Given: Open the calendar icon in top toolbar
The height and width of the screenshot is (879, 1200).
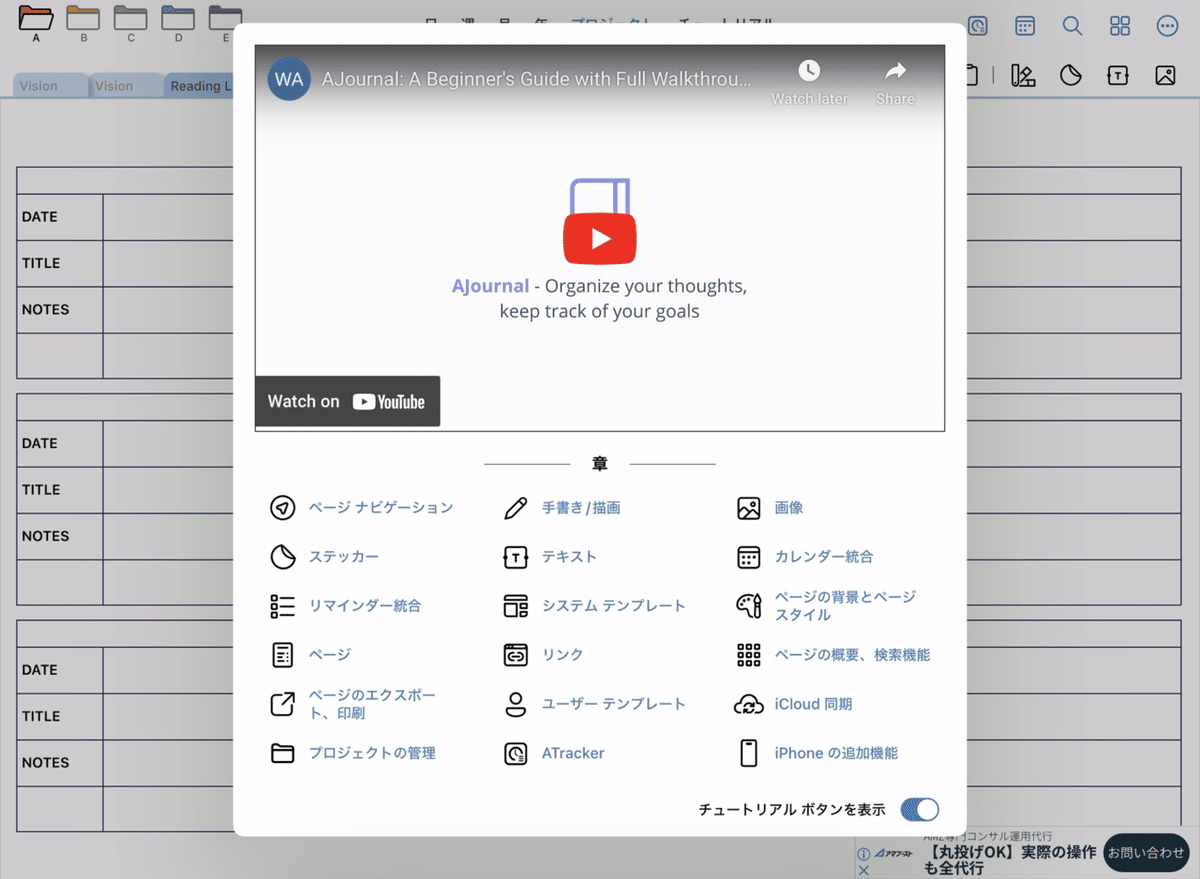Looking at the screenshot, I should [x=1025, y=26].
